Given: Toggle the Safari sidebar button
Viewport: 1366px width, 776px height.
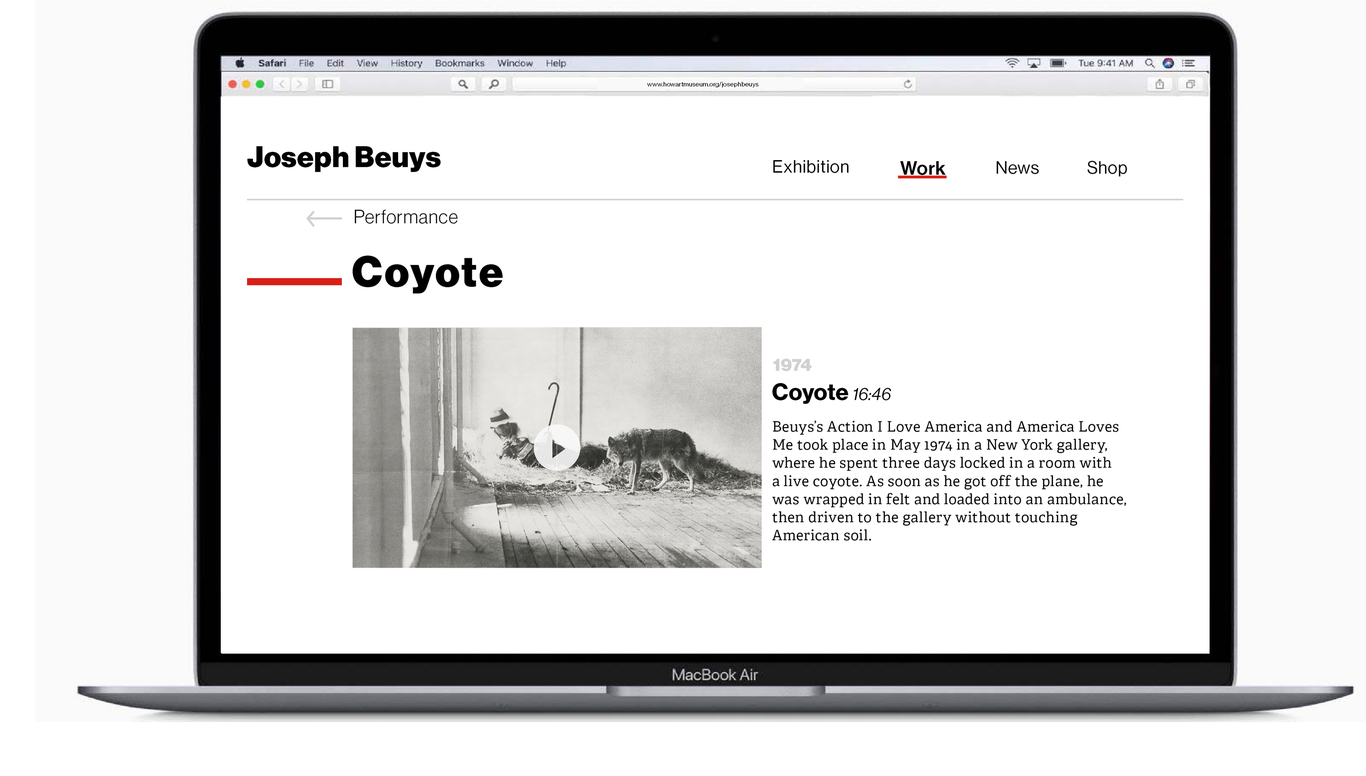Looking at the screenshot, I should click(x=327, y=84).
